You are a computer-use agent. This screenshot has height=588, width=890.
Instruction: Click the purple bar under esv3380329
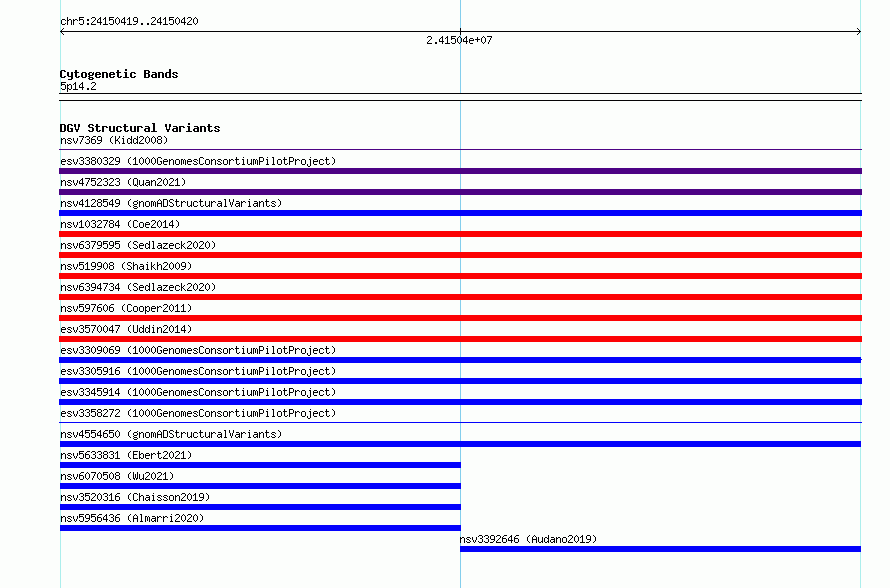pyautogui.click(x=460, y=171)
